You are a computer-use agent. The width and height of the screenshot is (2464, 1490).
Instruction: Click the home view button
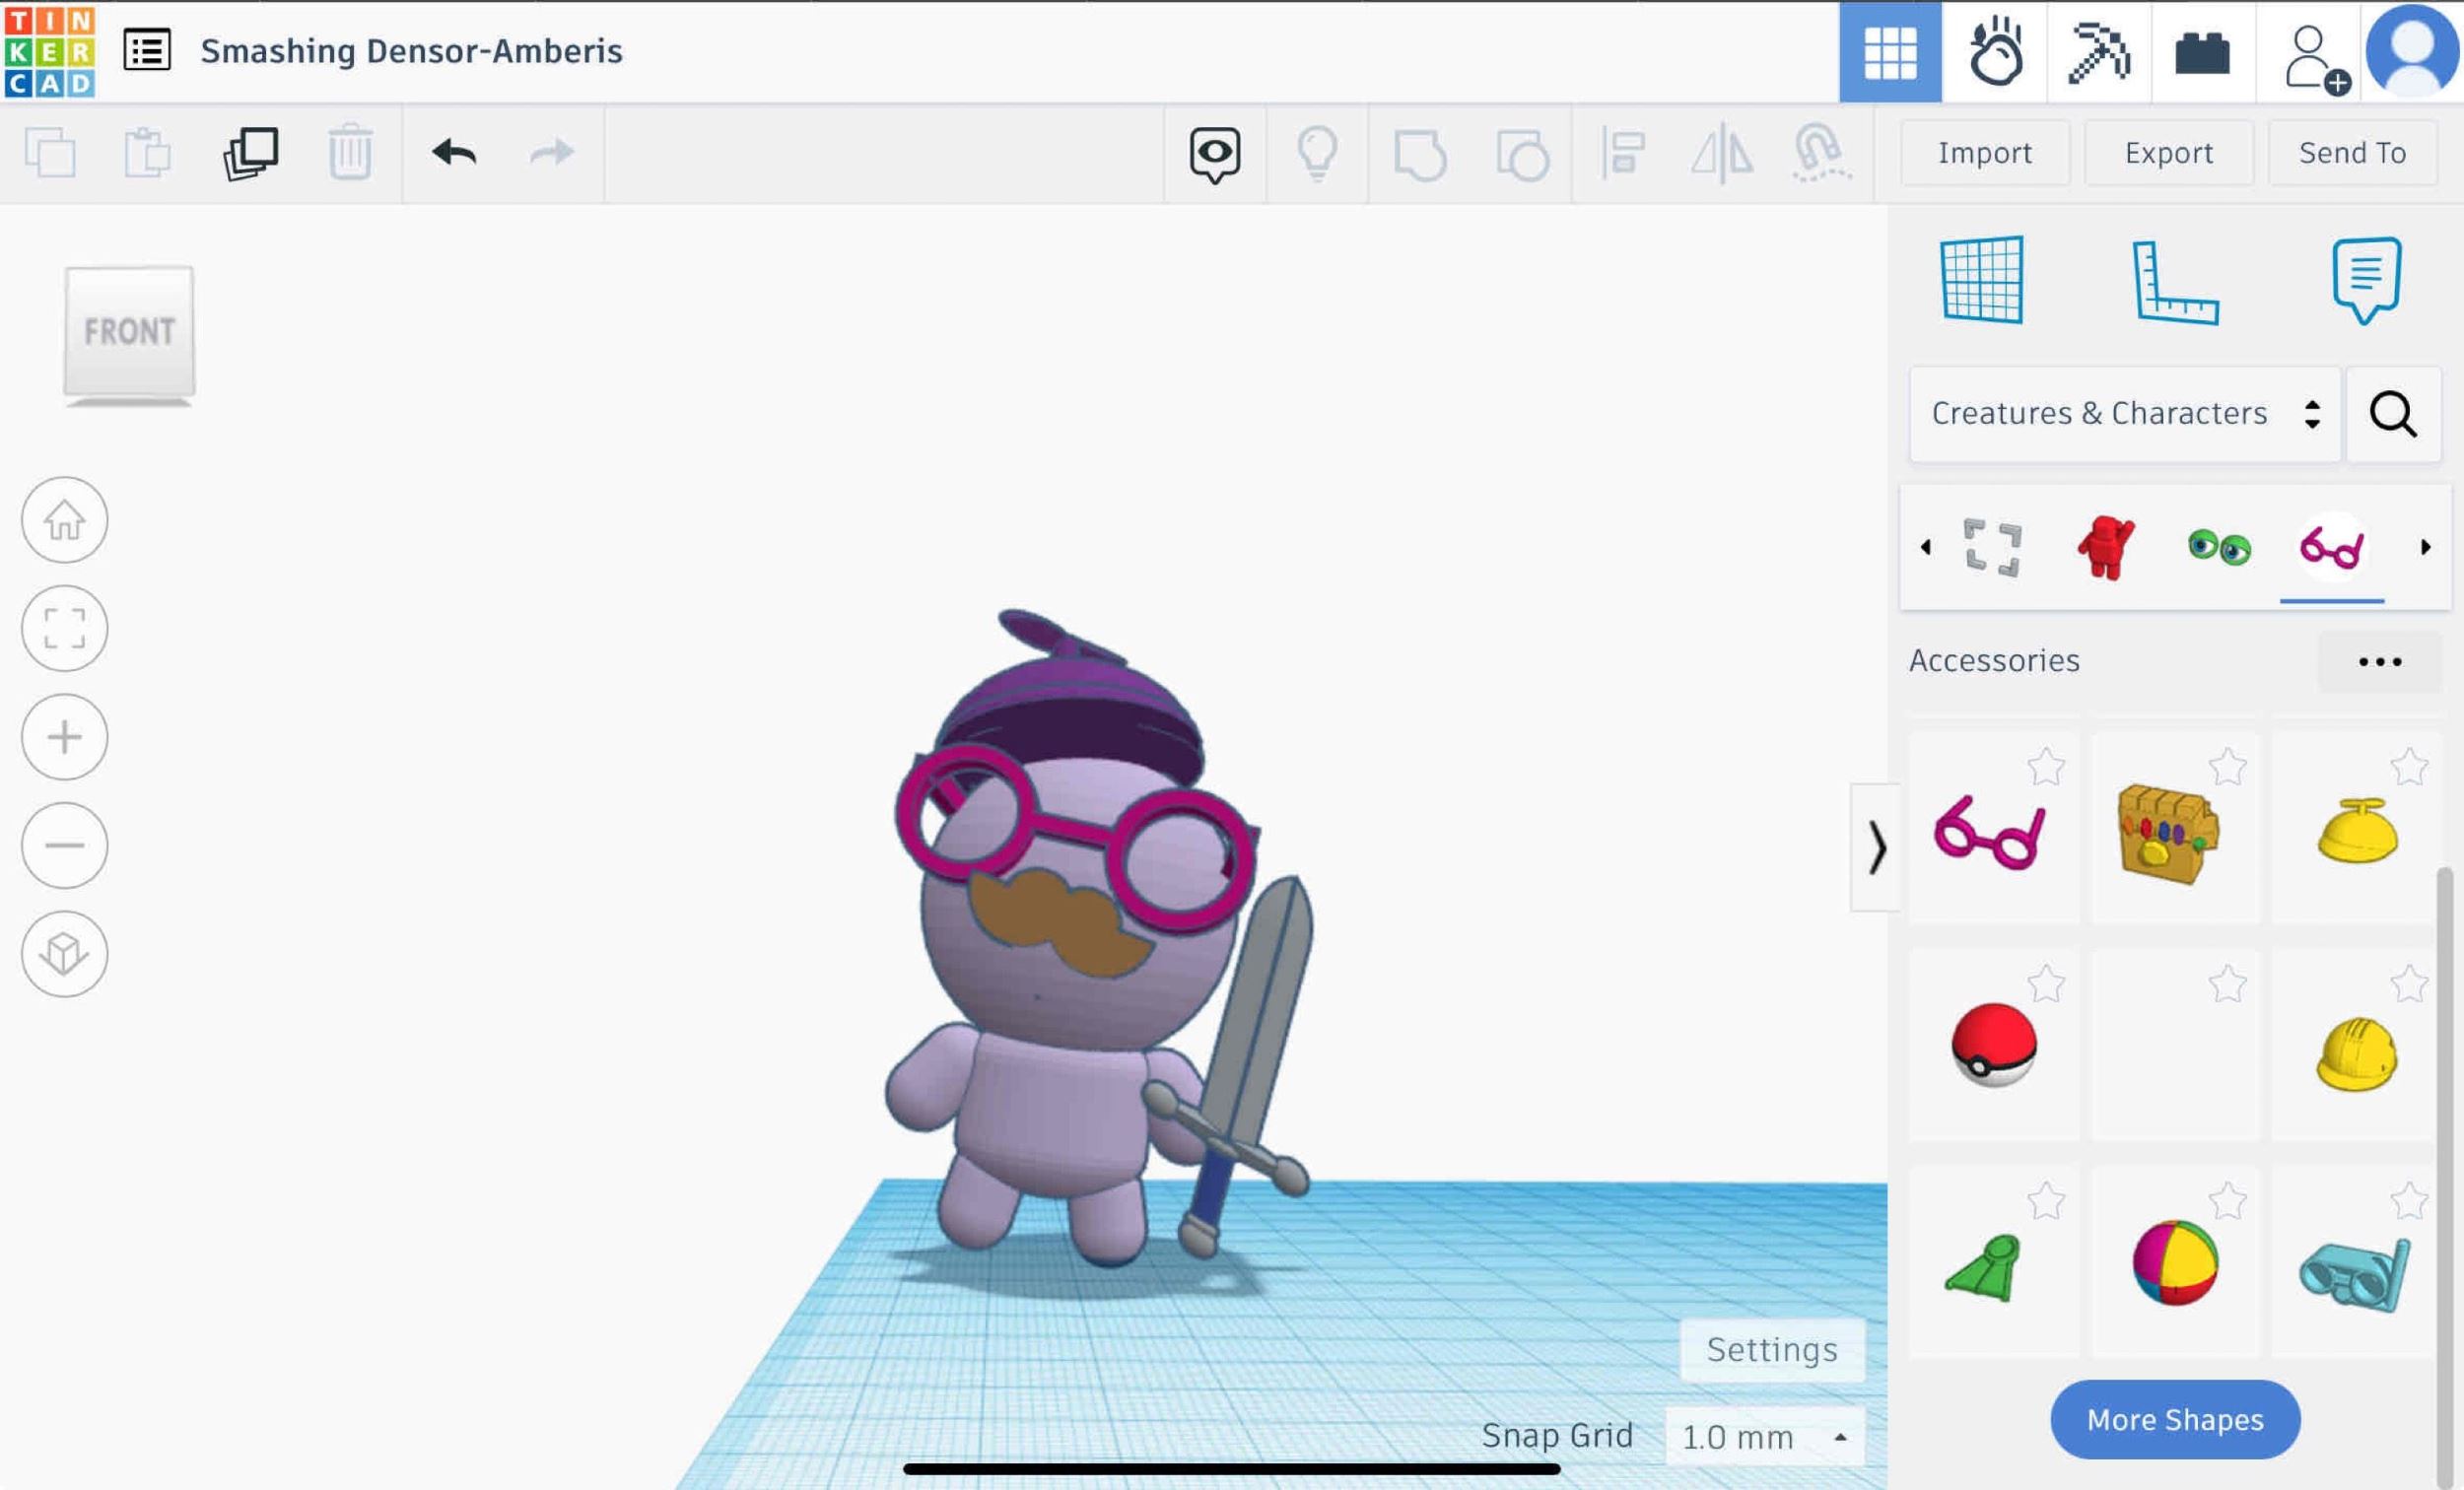tap(65, 520)
